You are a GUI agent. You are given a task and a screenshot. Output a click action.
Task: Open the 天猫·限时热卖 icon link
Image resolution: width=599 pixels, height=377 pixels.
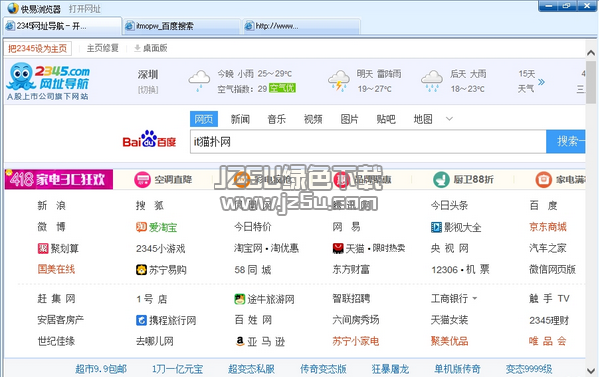[x=338, y=249]
